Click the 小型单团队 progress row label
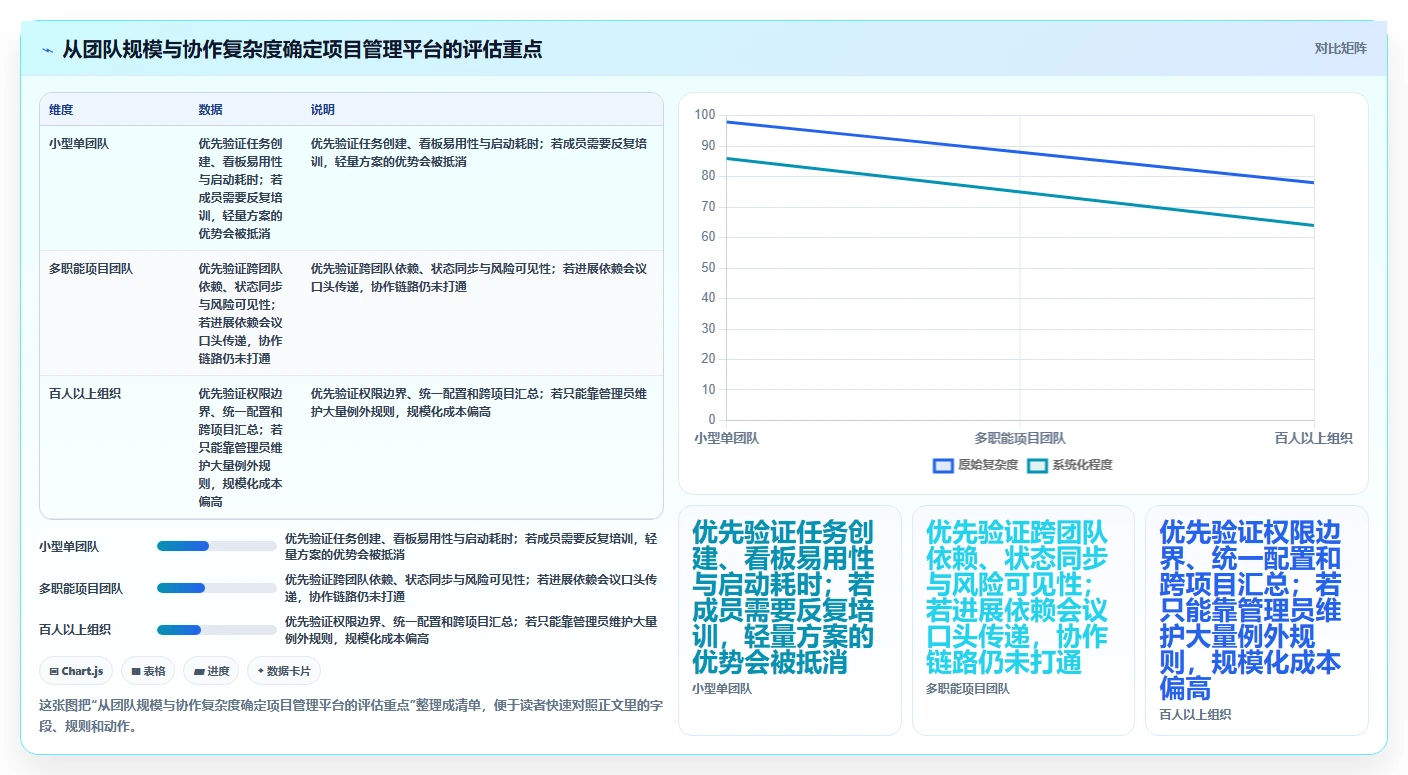Viewport: 1408px width, 775px height. pos(69,547)
